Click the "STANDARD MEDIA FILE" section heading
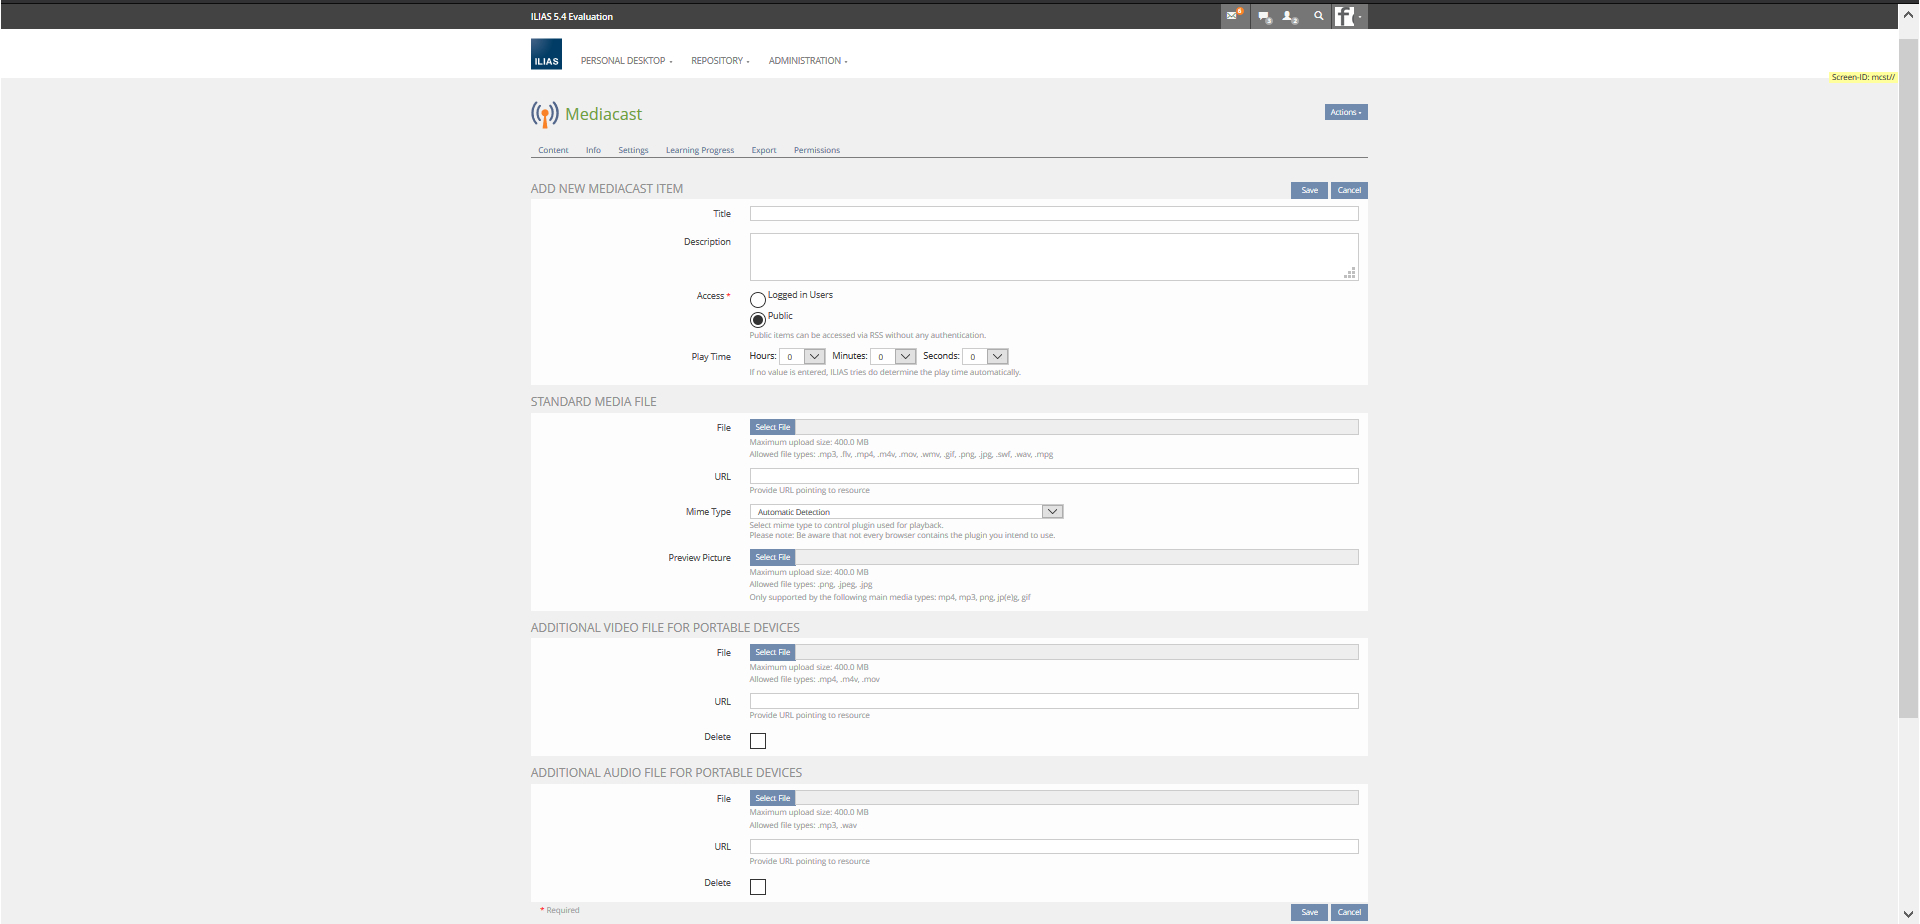The width and height of the screenshot is (1920, 924). (594, 402)
